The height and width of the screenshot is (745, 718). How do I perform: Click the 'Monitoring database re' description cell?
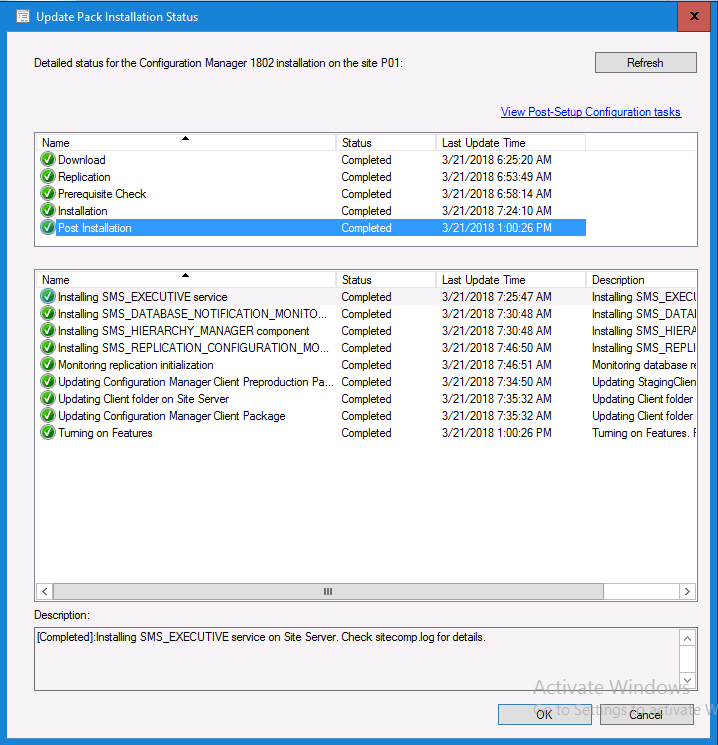point(644,365)
